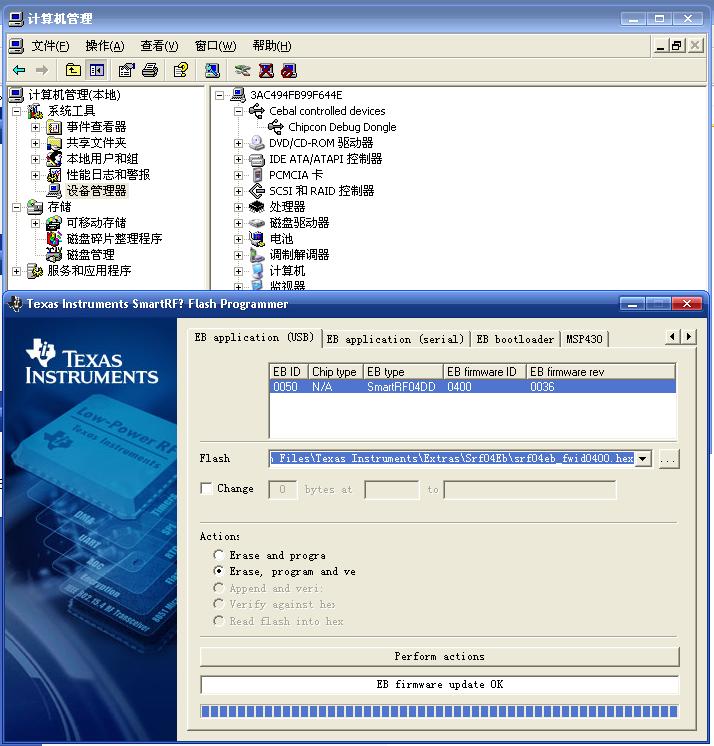Viewport: 714px width, 746px height.
Task: Click the PCMCIA 卡 icon
Action: tap(256, 175)
